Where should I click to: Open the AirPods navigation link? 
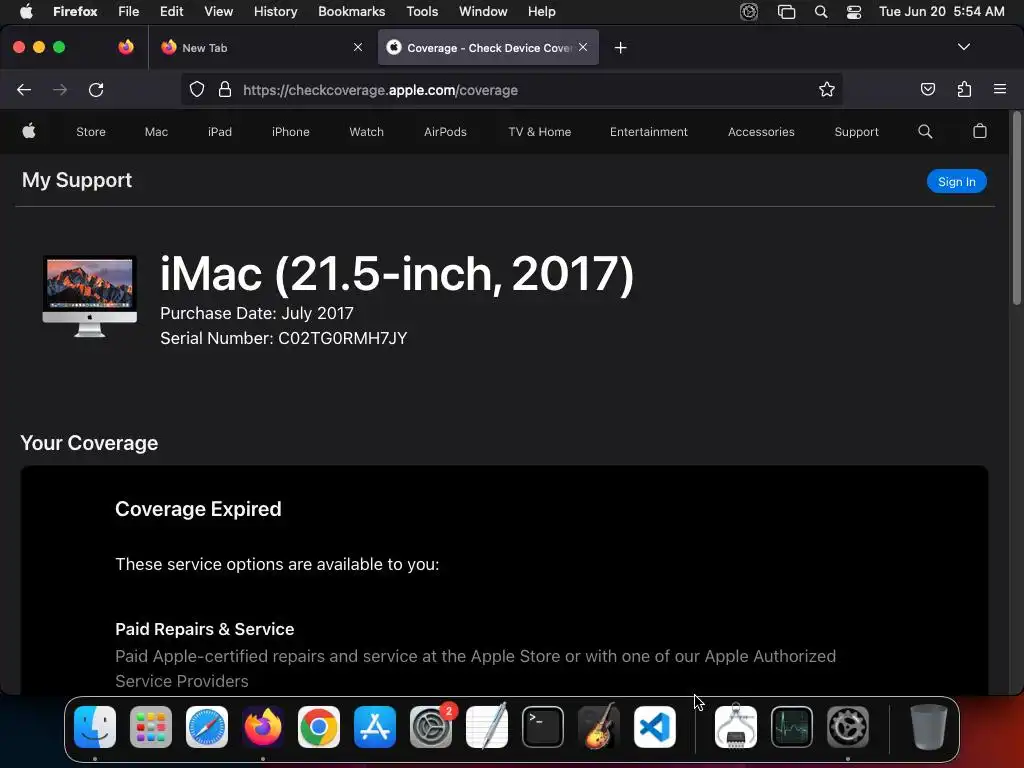click(x=445, y=132)
